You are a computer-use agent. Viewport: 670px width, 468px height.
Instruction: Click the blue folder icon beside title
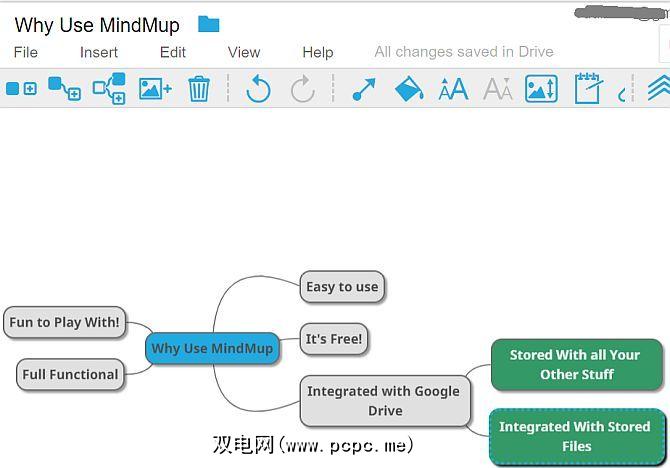click(209, 24)
